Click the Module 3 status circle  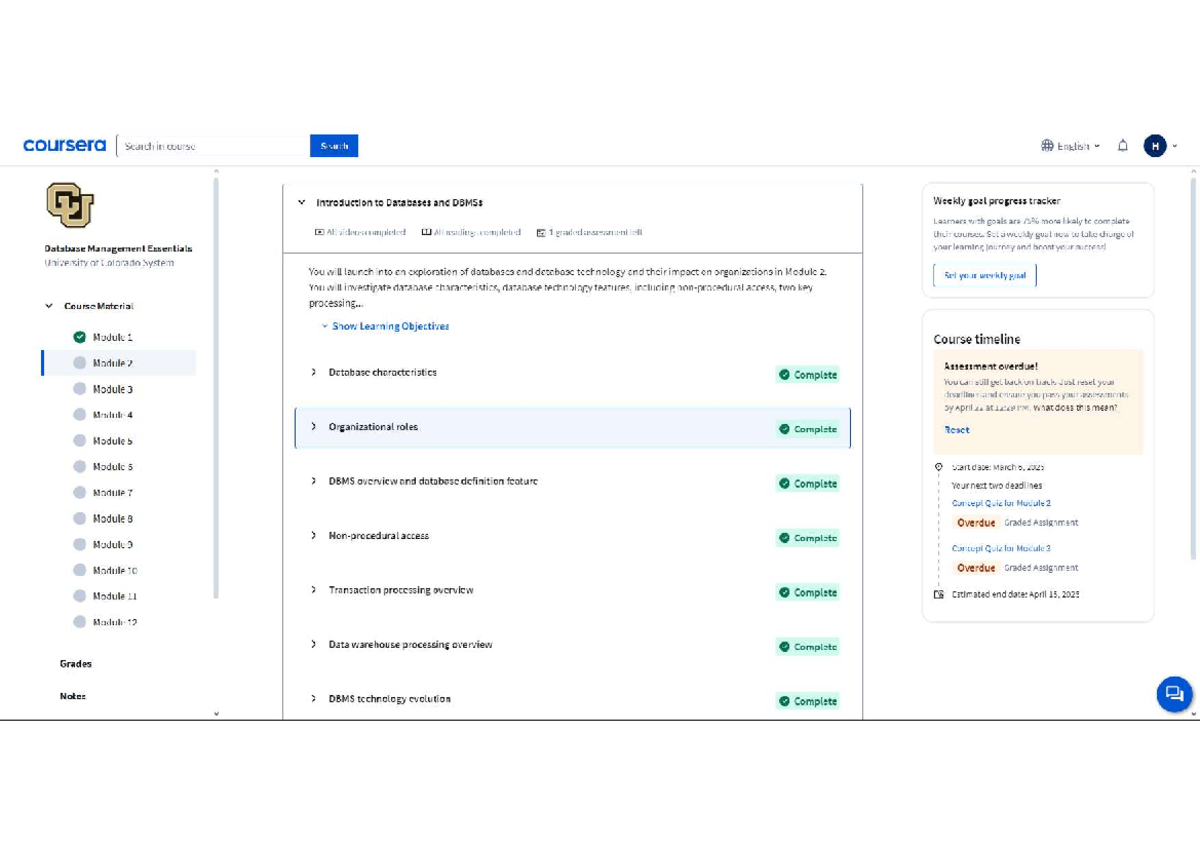pos(80,389)
